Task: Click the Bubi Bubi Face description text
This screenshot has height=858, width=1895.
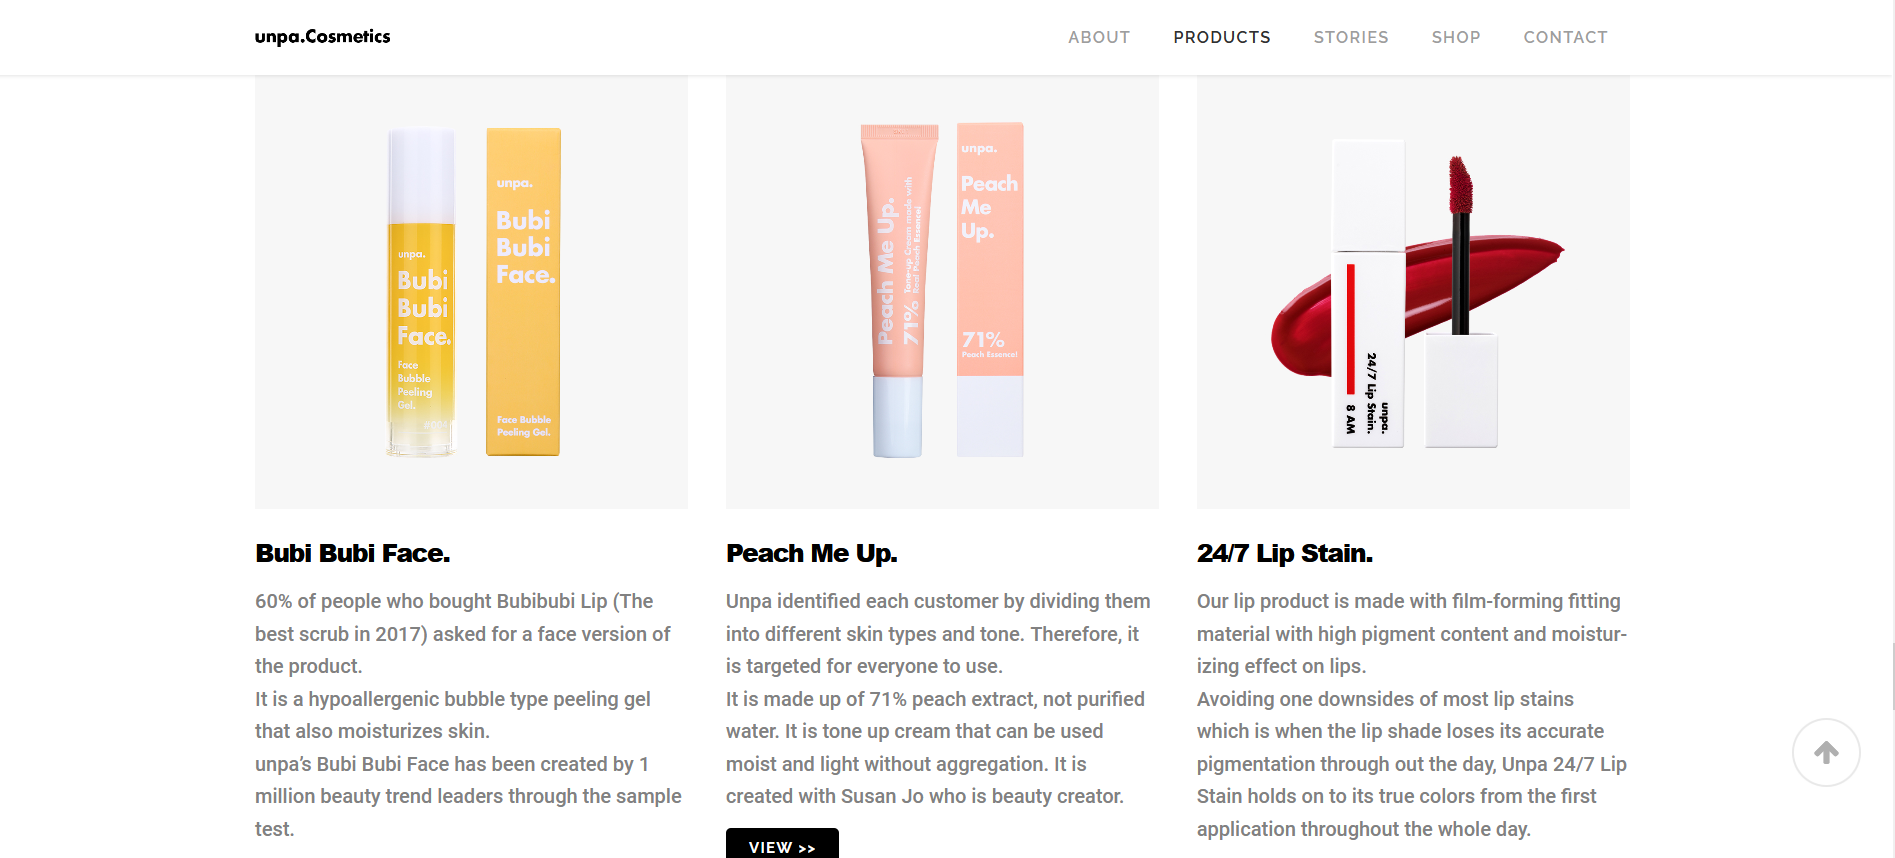Action: pyautogui.click(x=468, y=714)
